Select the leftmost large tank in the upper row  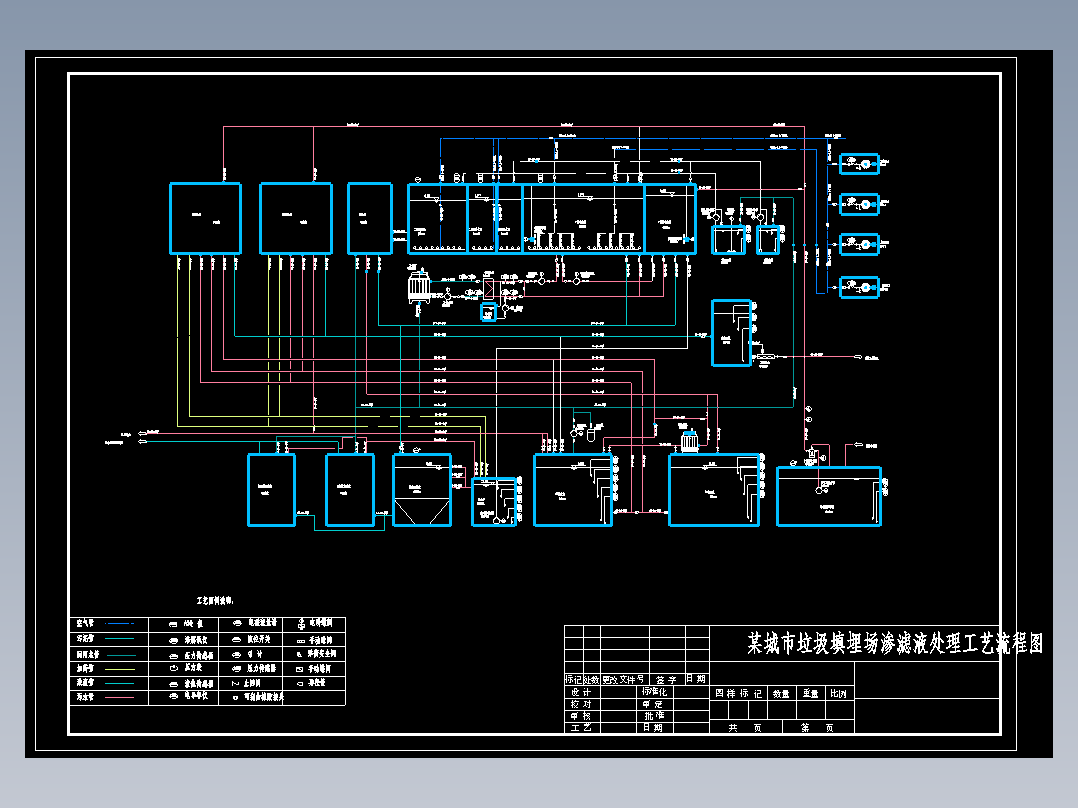click(x=206, y=219)
